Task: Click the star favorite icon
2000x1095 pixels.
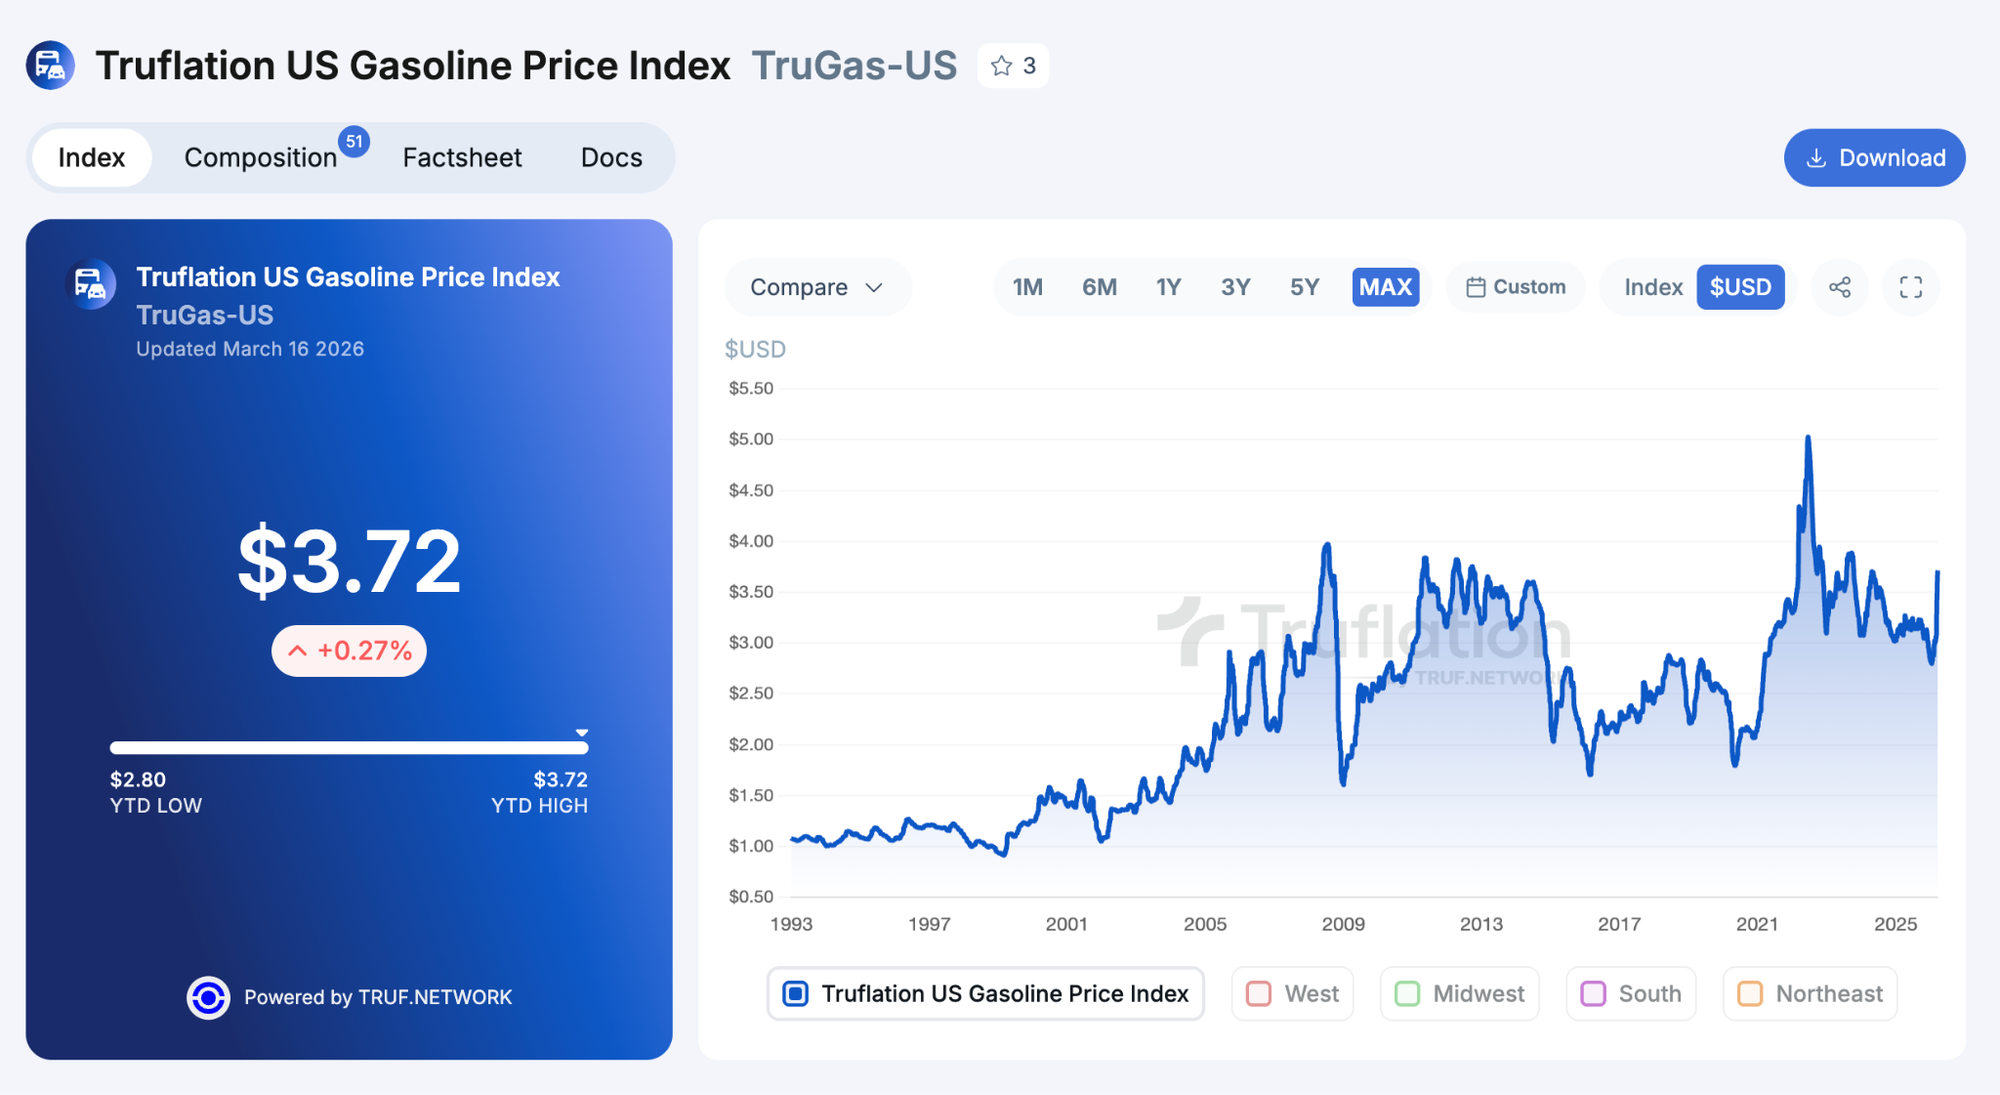Action: point(1001,66)
